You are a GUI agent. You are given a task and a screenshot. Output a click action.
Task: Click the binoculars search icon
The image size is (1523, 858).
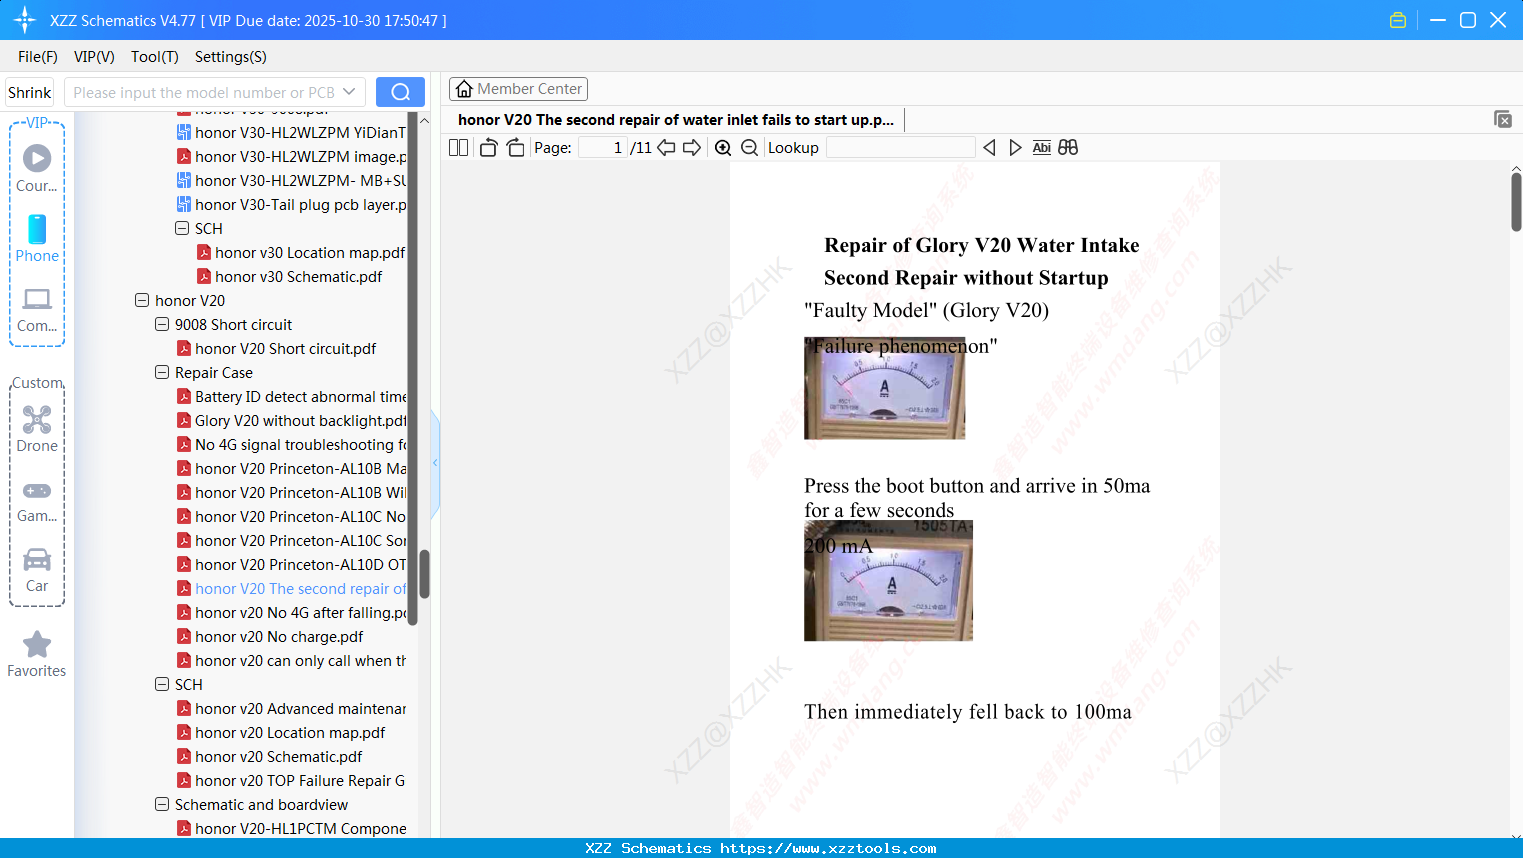point(1068,147)
